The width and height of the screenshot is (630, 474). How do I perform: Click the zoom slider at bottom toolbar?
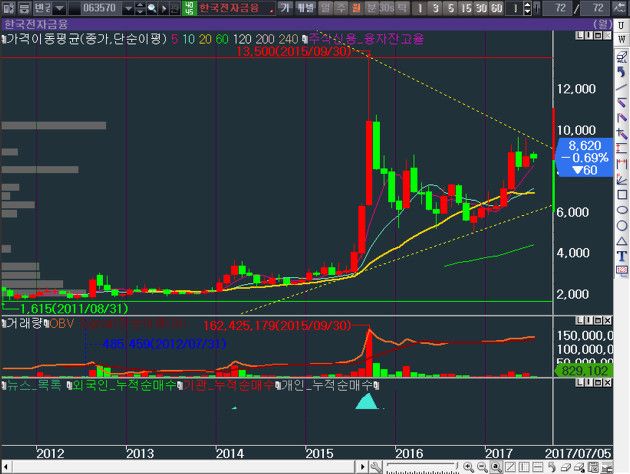point(422,466)
